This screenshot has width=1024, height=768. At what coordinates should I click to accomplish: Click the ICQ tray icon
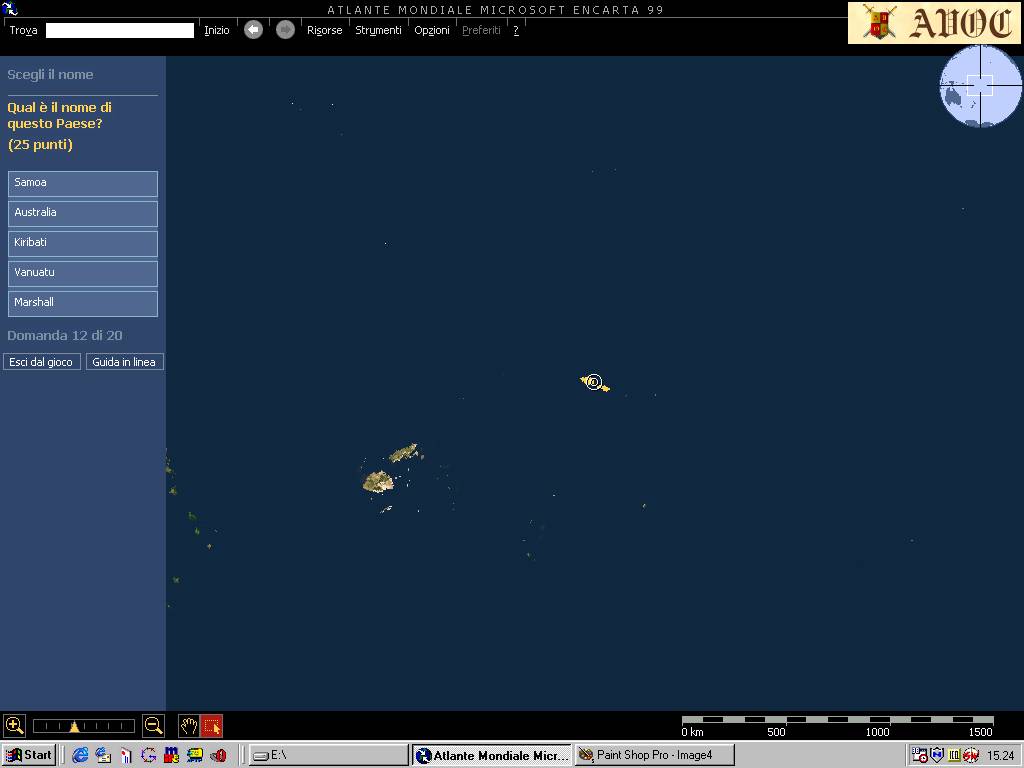click(x=954, y=755)
